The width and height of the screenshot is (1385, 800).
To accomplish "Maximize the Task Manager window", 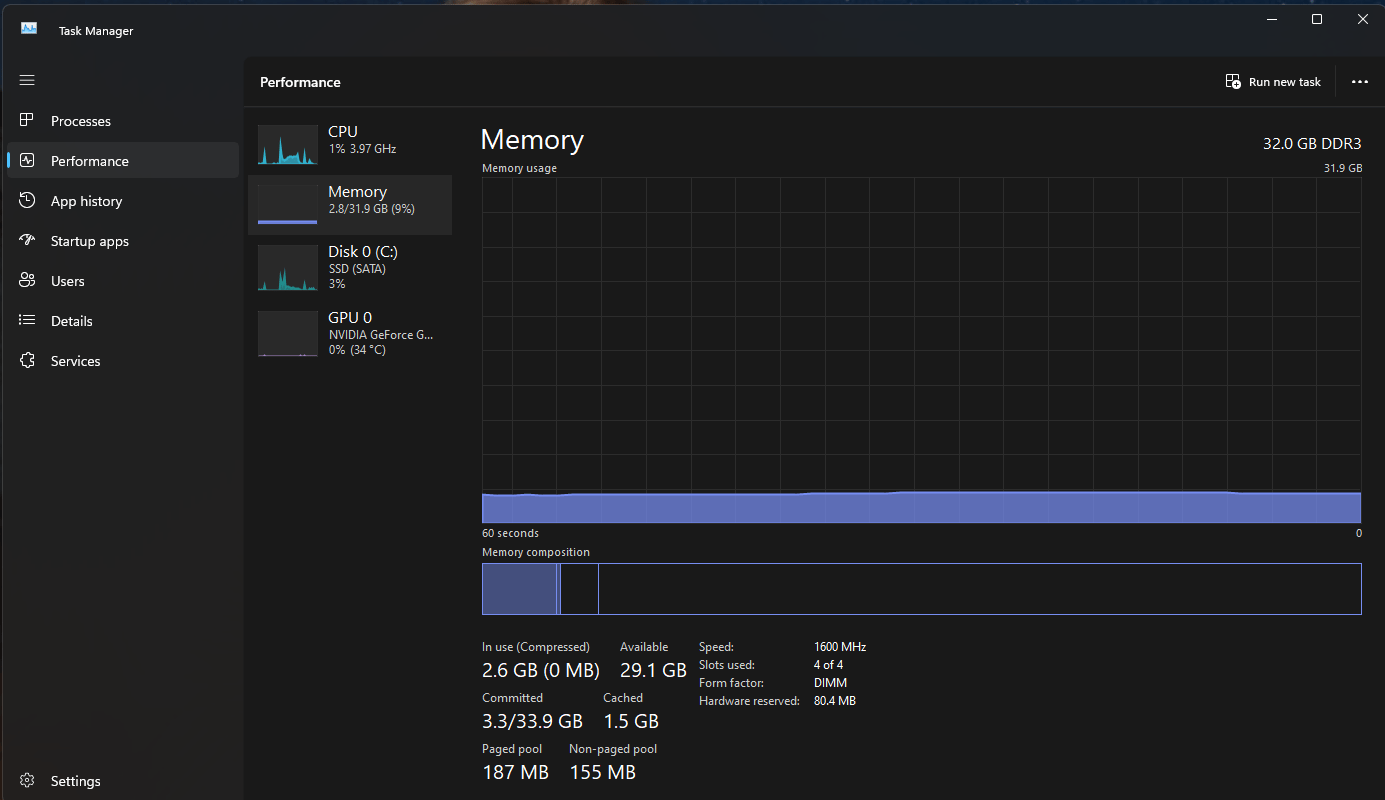I will click(x=1317, y=19).
